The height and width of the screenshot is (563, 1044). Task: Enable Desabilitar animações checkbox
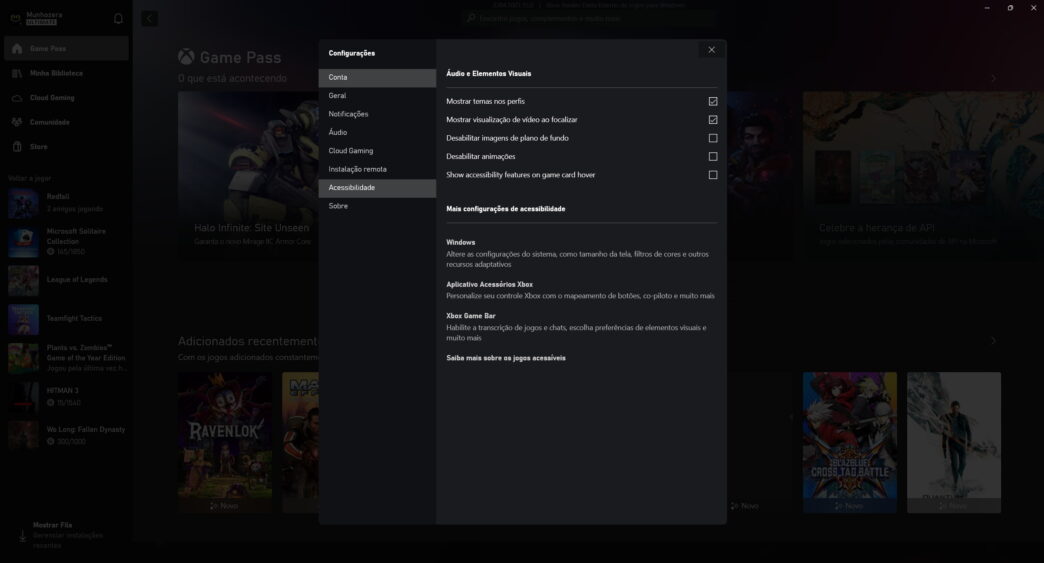pos(713,156)
